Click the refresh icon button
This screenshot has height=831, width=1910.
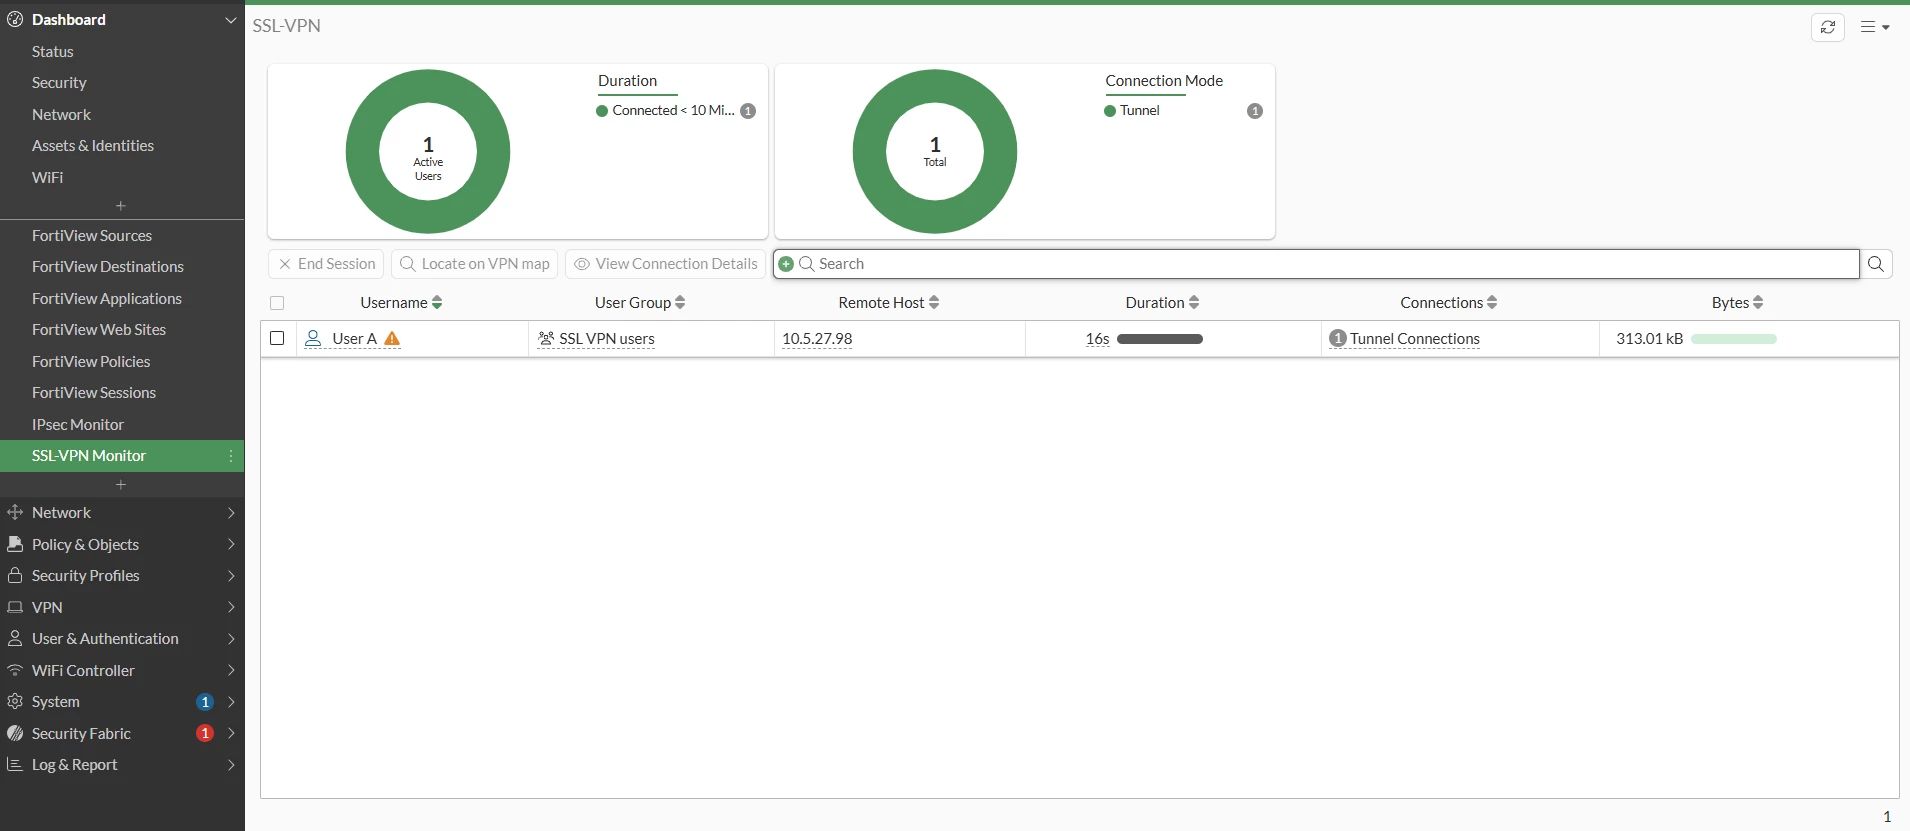(x=1827, y=27)
